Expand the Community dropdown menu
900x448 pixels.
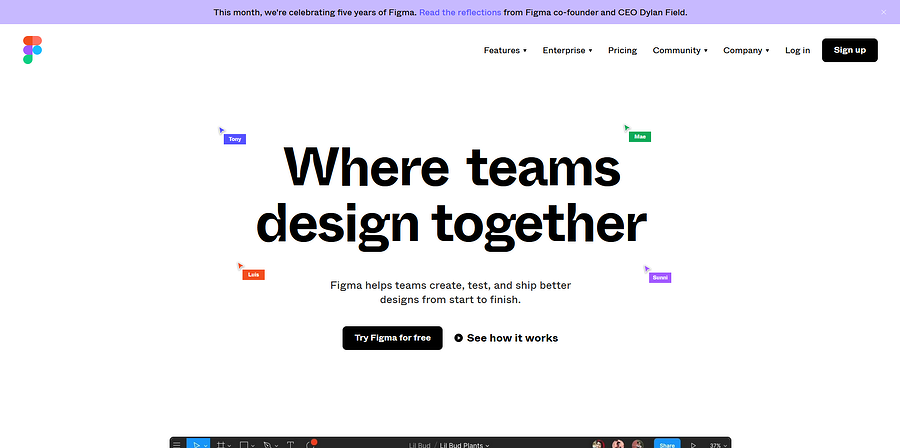pos(680,50)
